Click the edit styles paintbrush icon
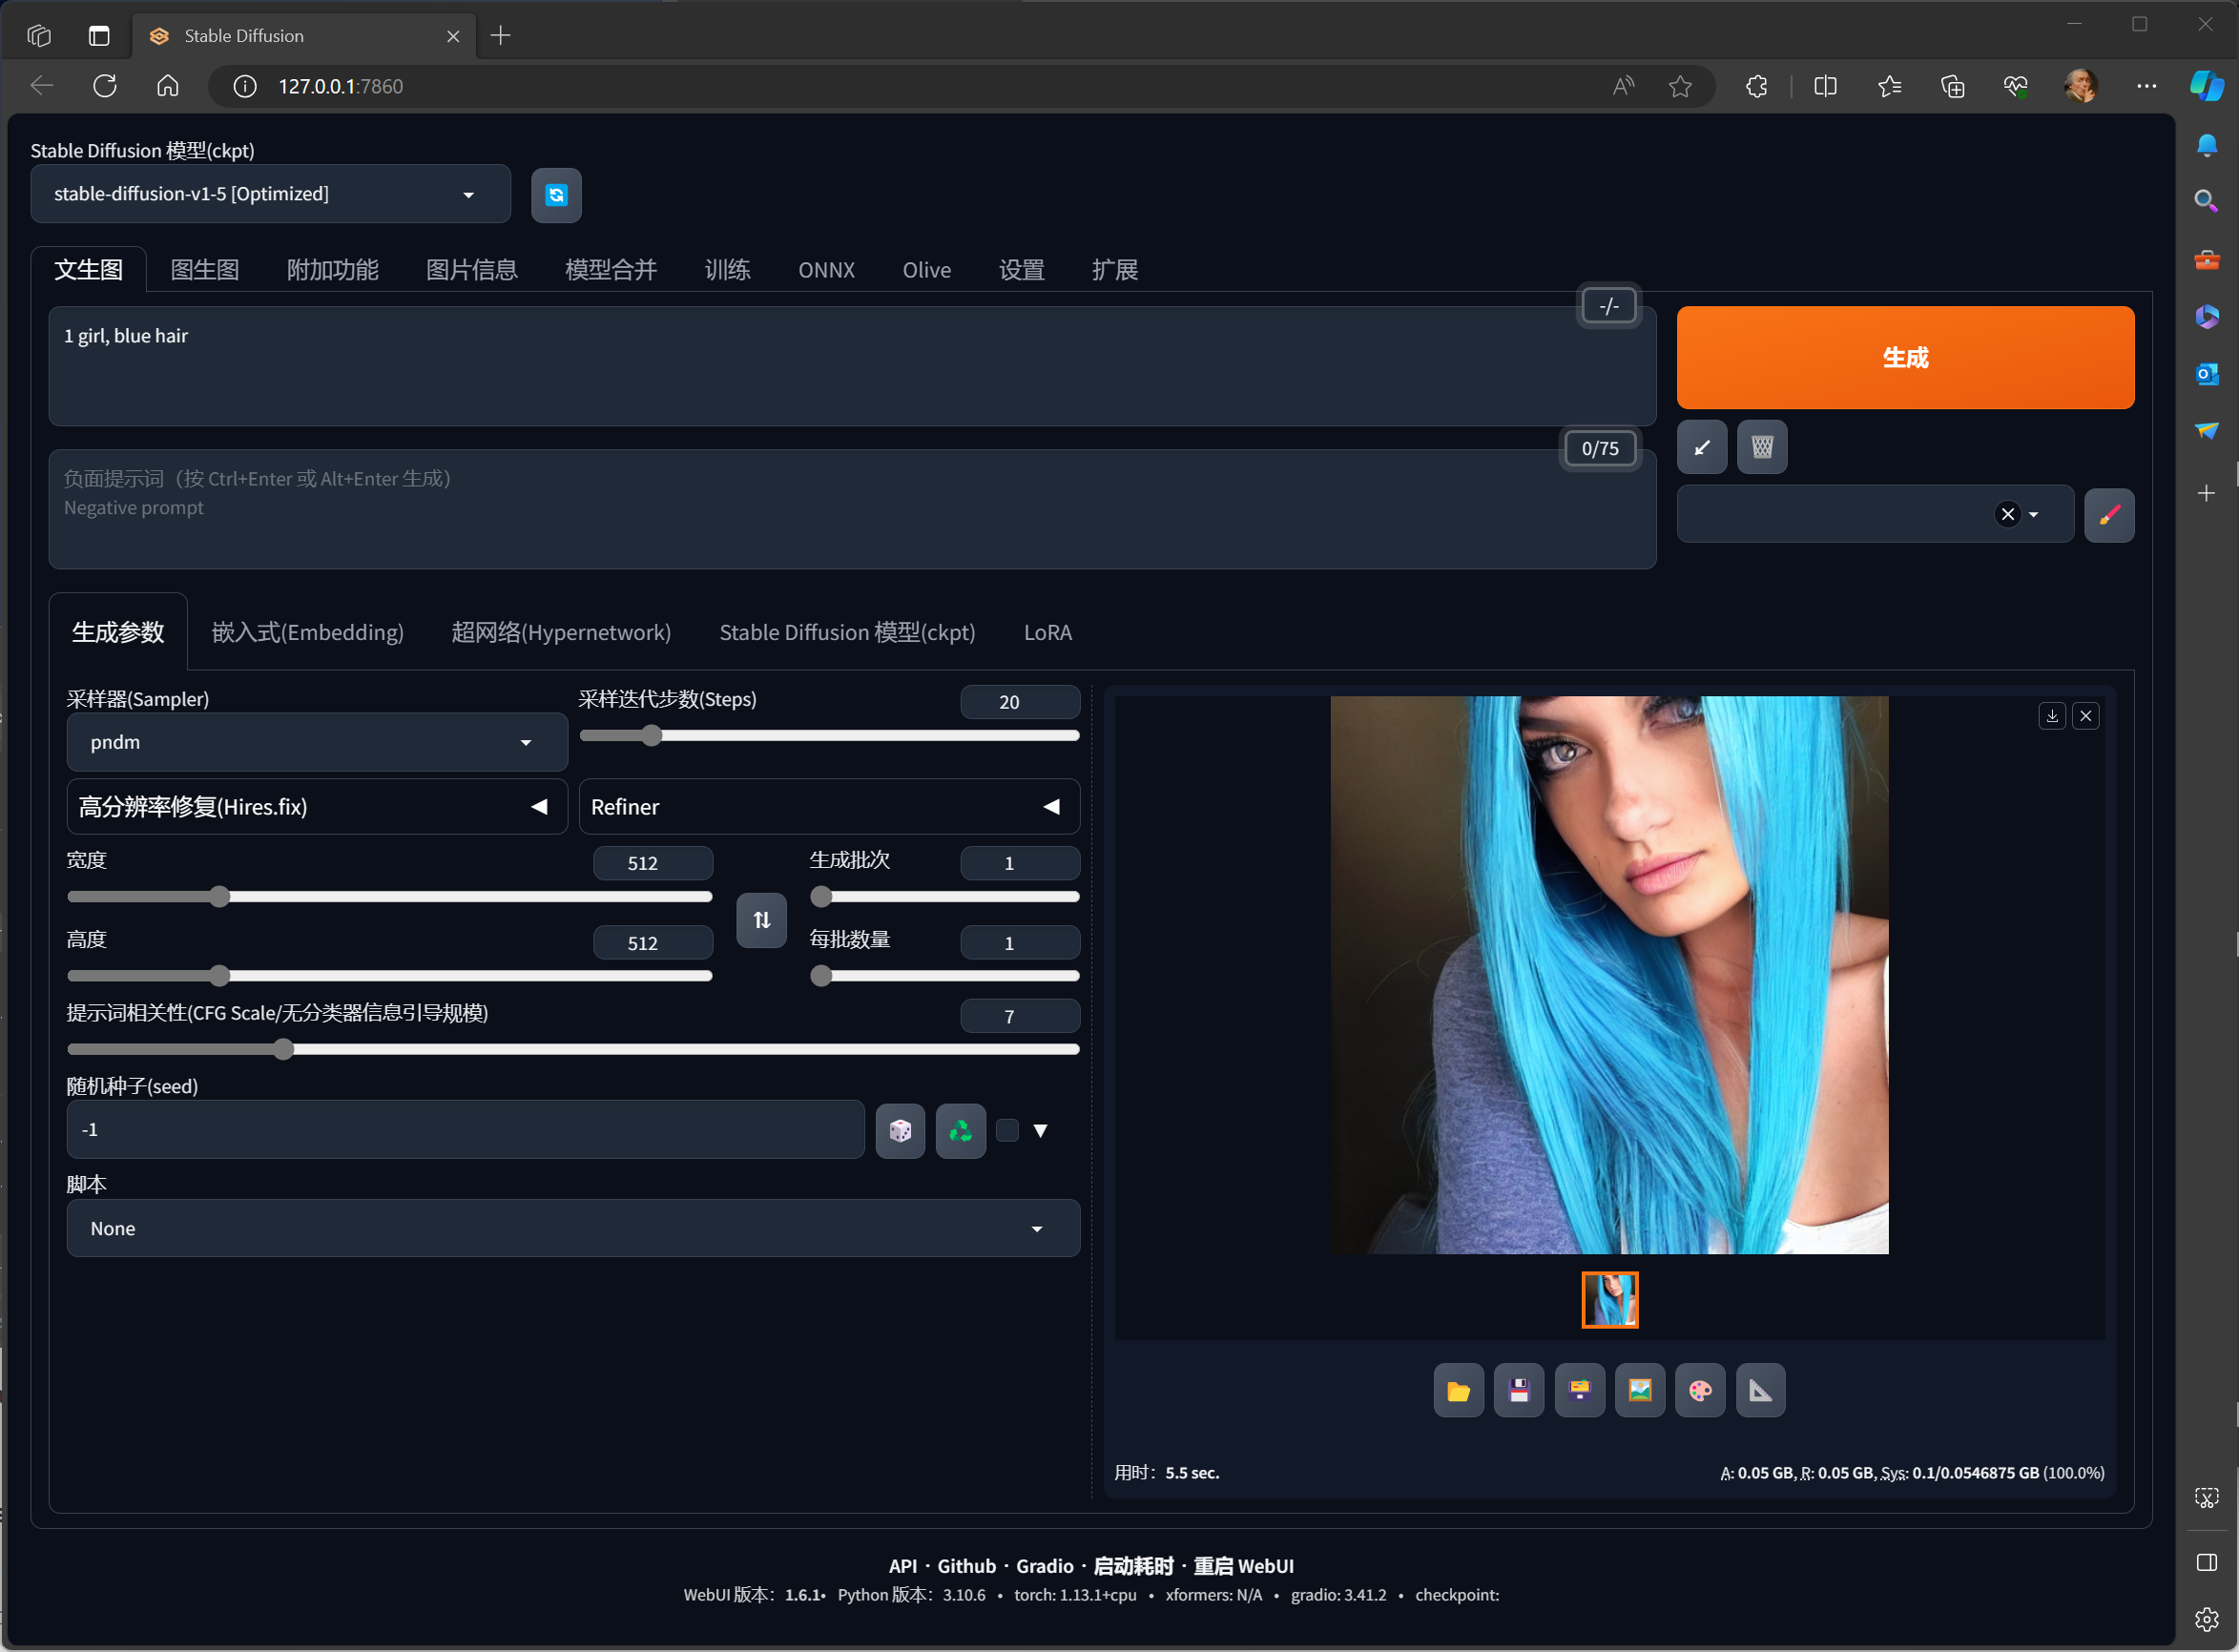 pyautogui.click(x=2109, y=515)
